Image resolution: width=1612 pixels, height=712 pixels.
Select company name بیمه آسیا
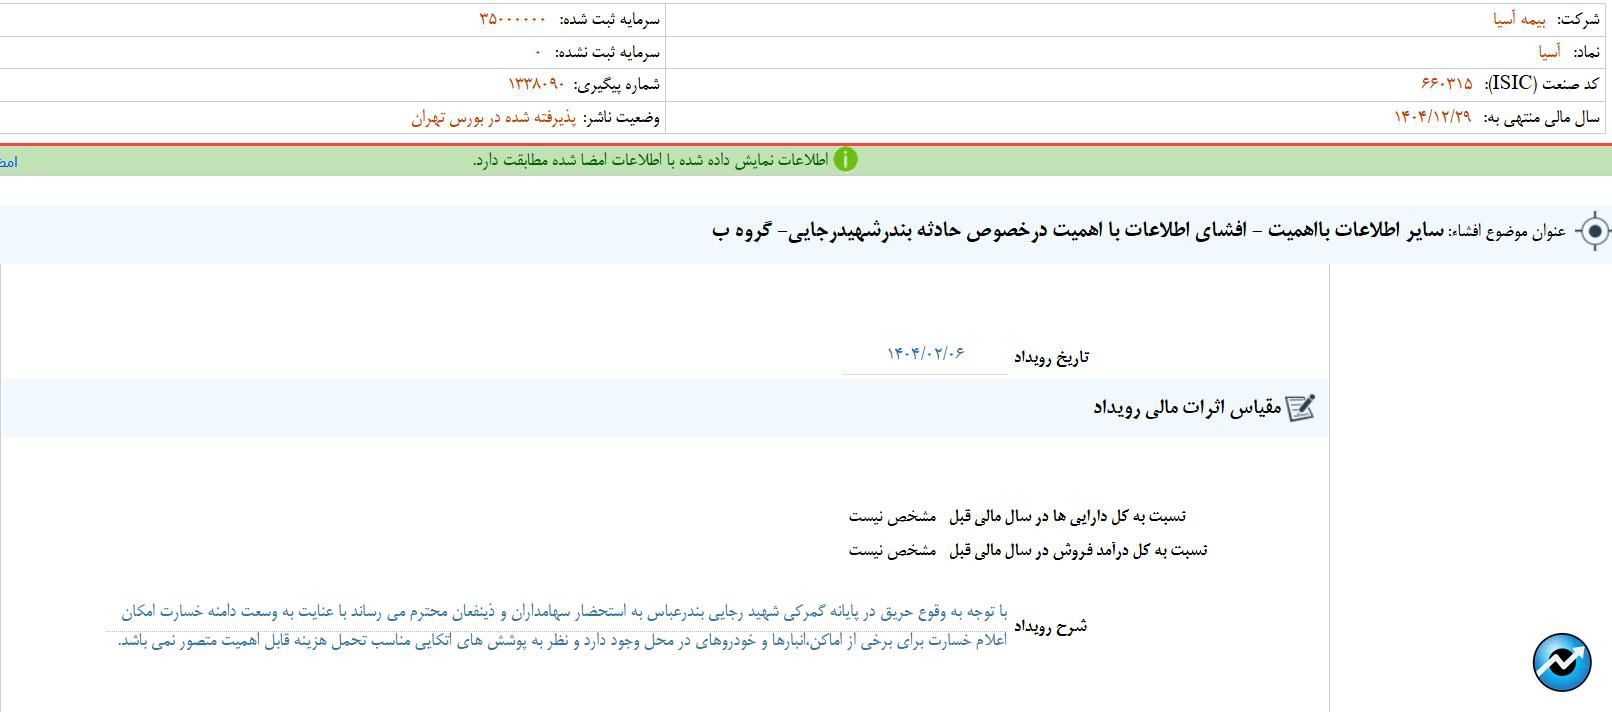click(x=1518, y=19)
